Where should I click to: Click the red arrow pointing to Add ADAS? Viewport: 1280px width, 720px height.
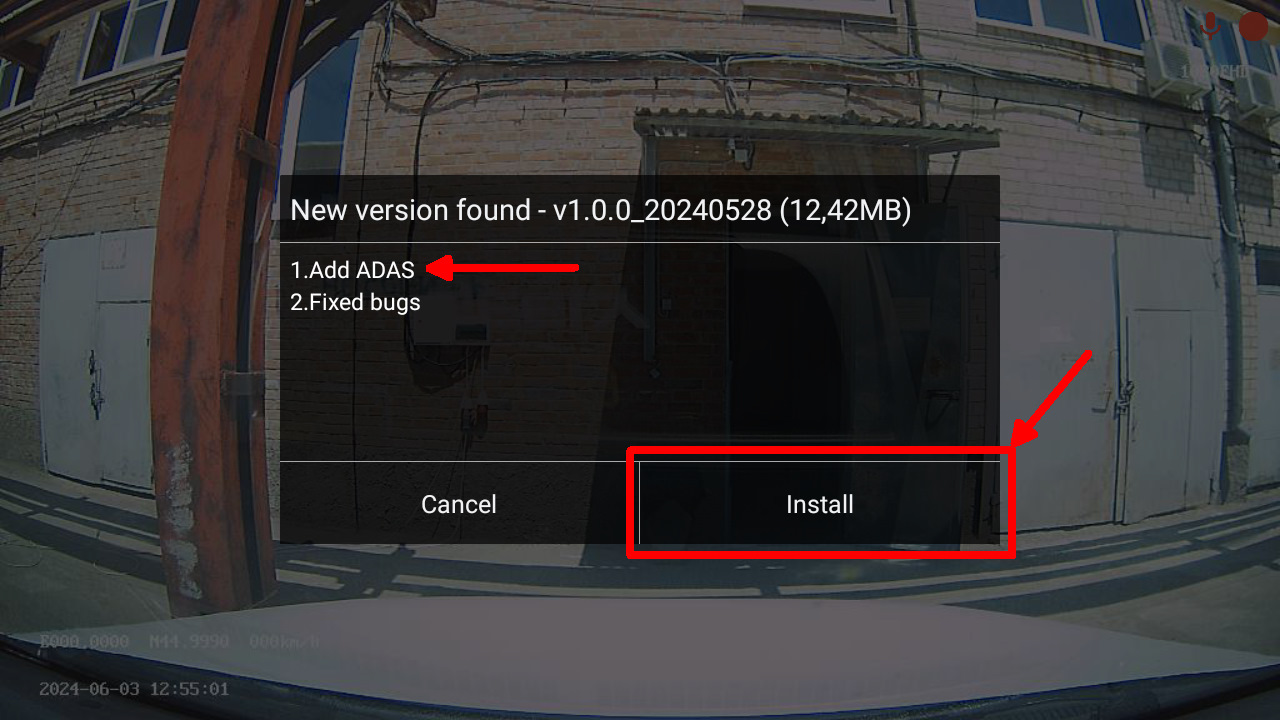[503, 267]
